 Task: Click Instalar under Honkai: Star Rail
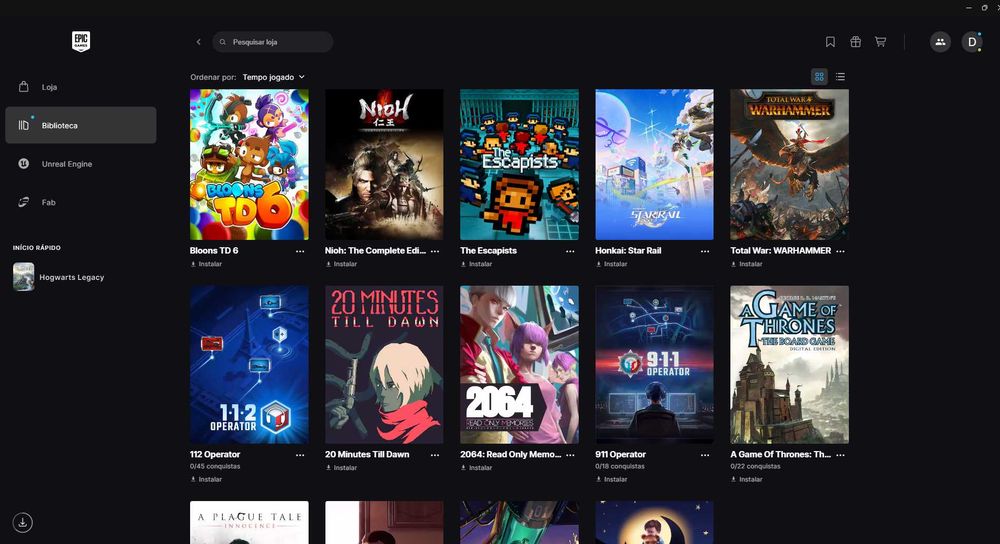[x=612, y=264]
